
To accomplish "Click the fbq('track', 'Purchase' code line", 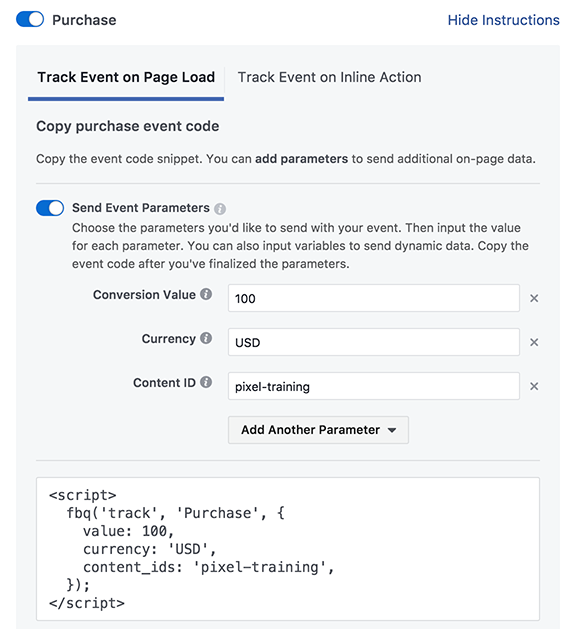I will pyautogui.click(x=175, y=513).
